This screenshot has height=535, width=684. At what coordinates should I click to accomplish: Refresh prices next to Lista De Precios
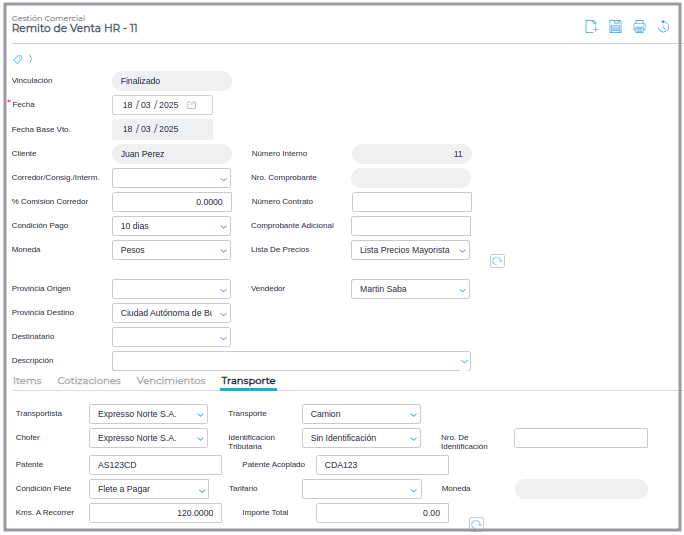click(x=497, y=261)
